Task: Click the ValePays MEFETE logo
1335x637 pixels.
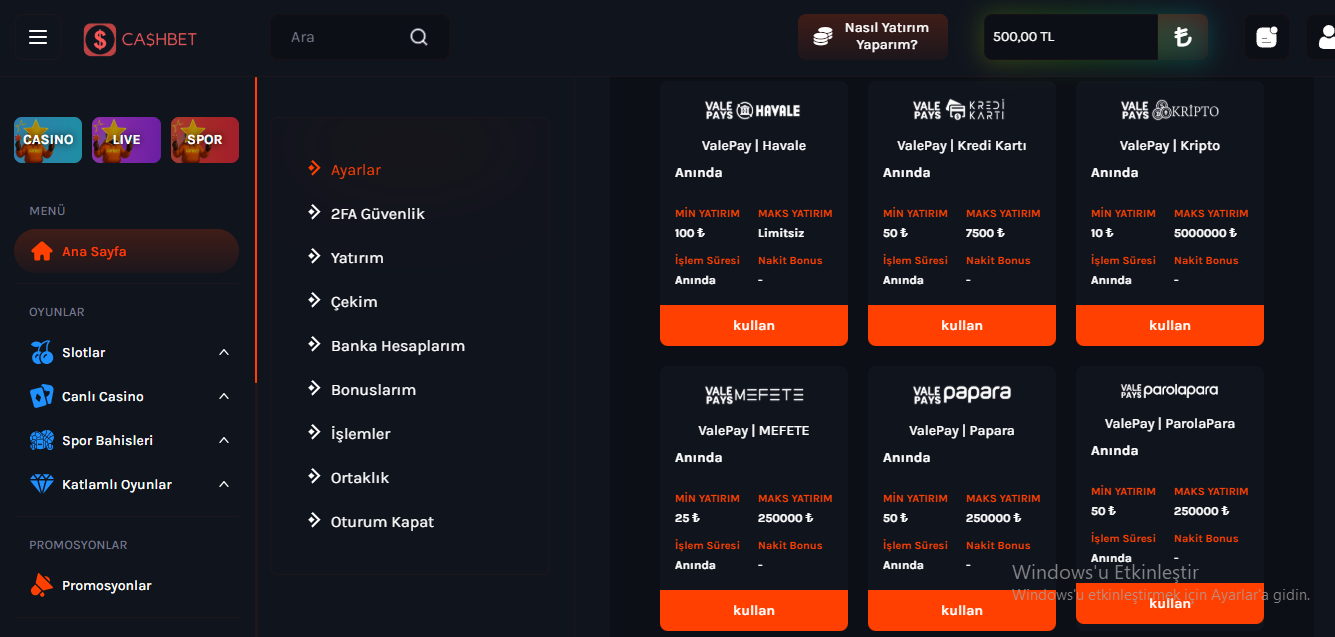Action: (x=753, y=395)
